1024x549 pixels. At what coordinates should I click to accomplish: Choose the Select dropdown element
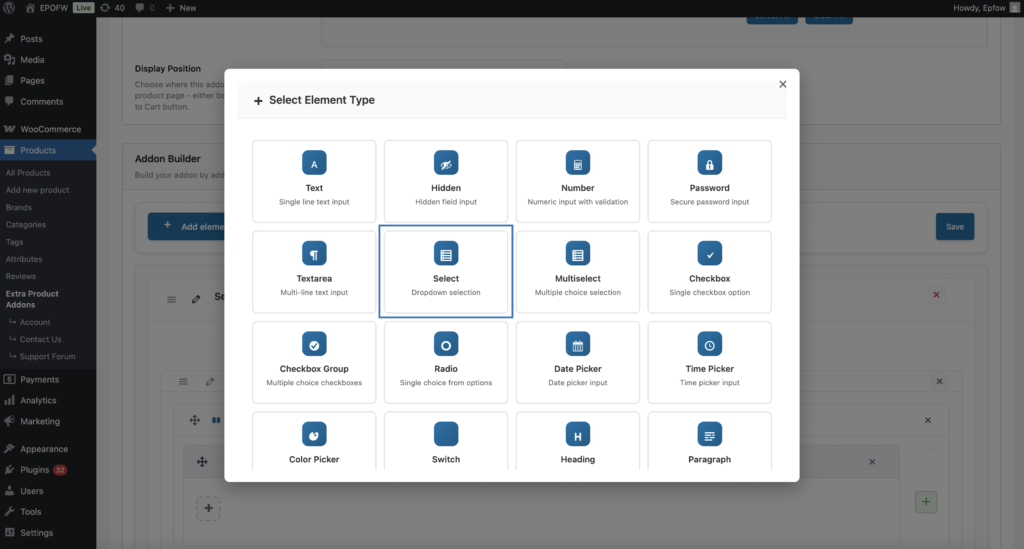[446, 271]
